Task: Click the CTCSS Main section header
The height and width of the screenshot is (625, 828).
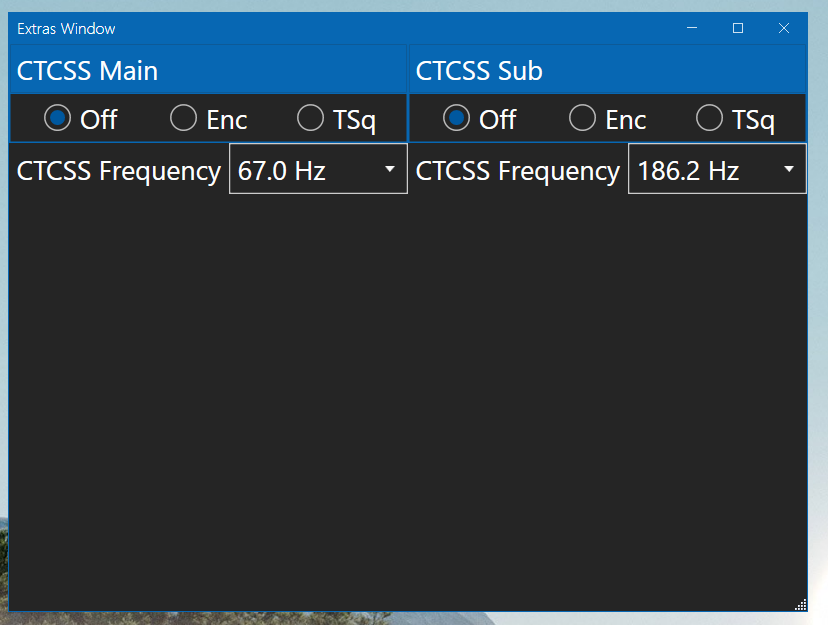Action: [208, 70]
